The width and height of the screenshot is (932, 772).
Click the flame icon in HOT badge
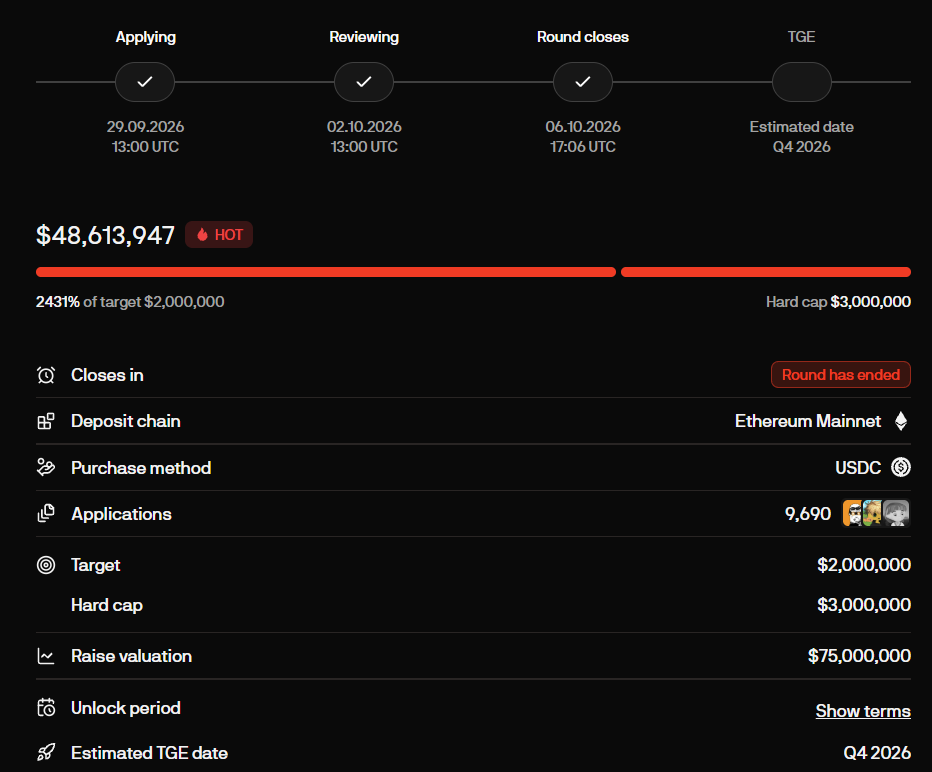[x=202, y=235]
